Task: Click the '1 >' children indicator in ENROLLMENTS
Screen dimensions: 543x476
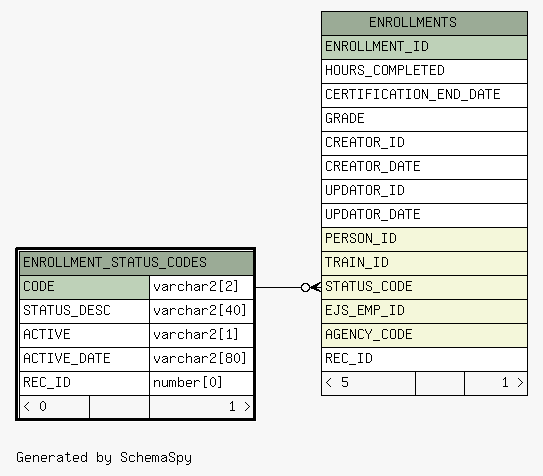Action: click(496, 383)
